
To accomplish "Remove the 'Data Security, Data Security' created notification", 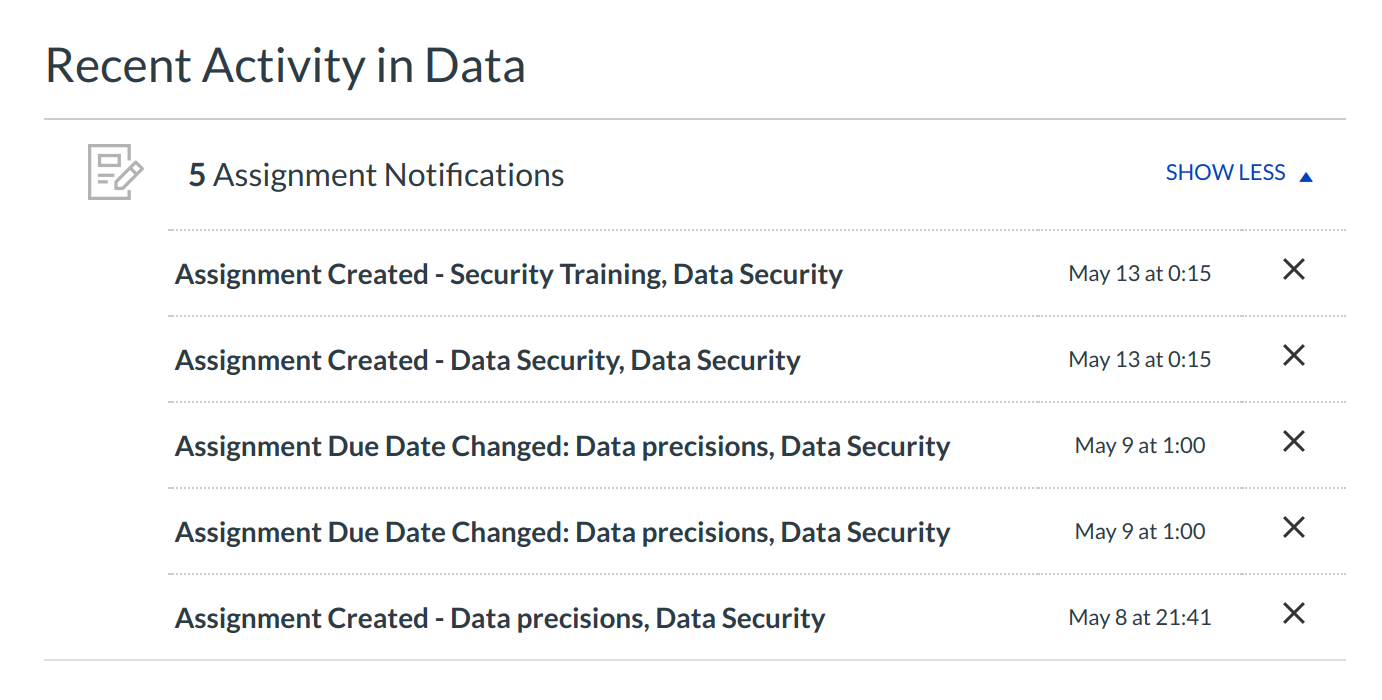I will (x=1293, y=356).
